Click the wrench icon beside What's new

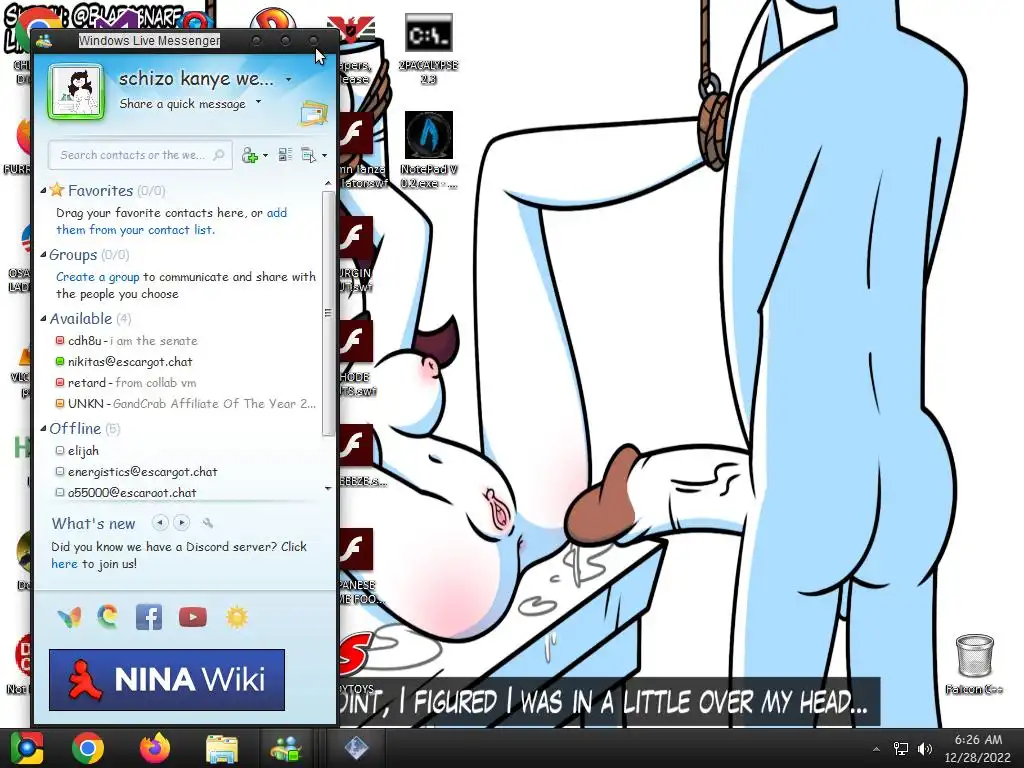(x=208, y=523)
